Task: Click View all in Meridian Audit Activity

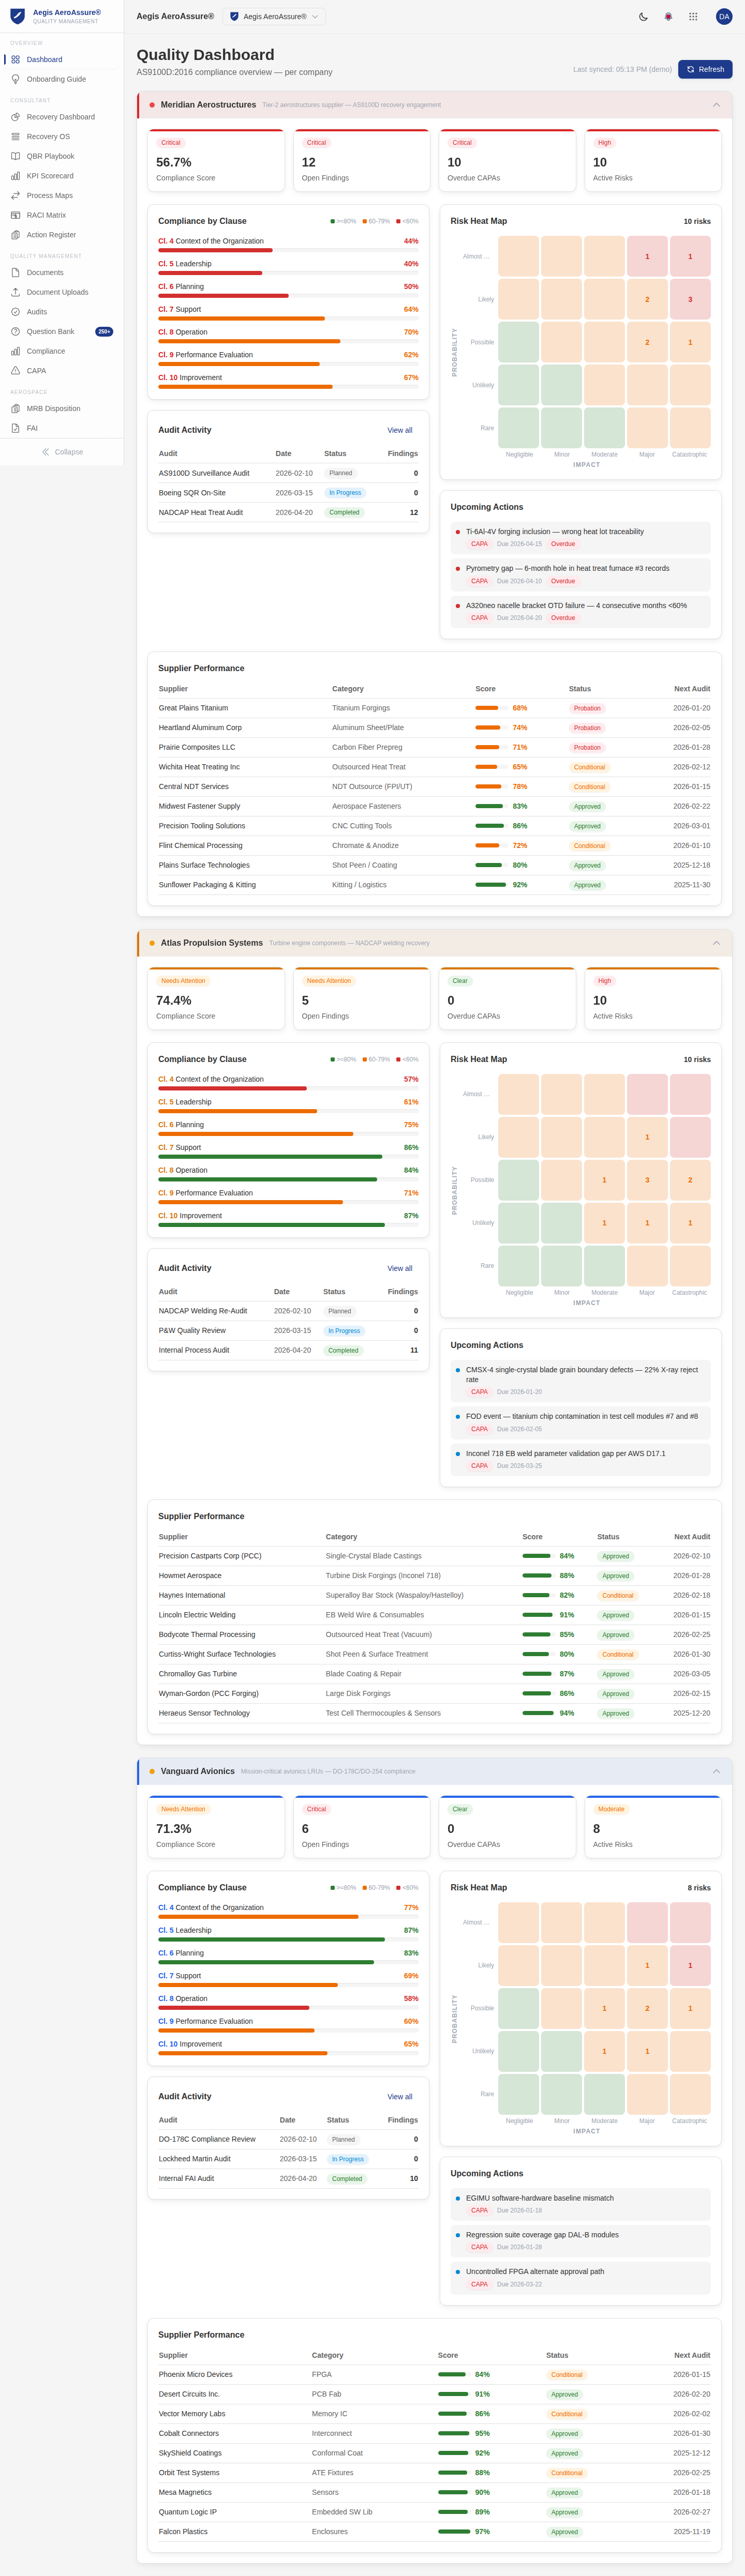Action: pyautogui.click(x=400, y=430)
